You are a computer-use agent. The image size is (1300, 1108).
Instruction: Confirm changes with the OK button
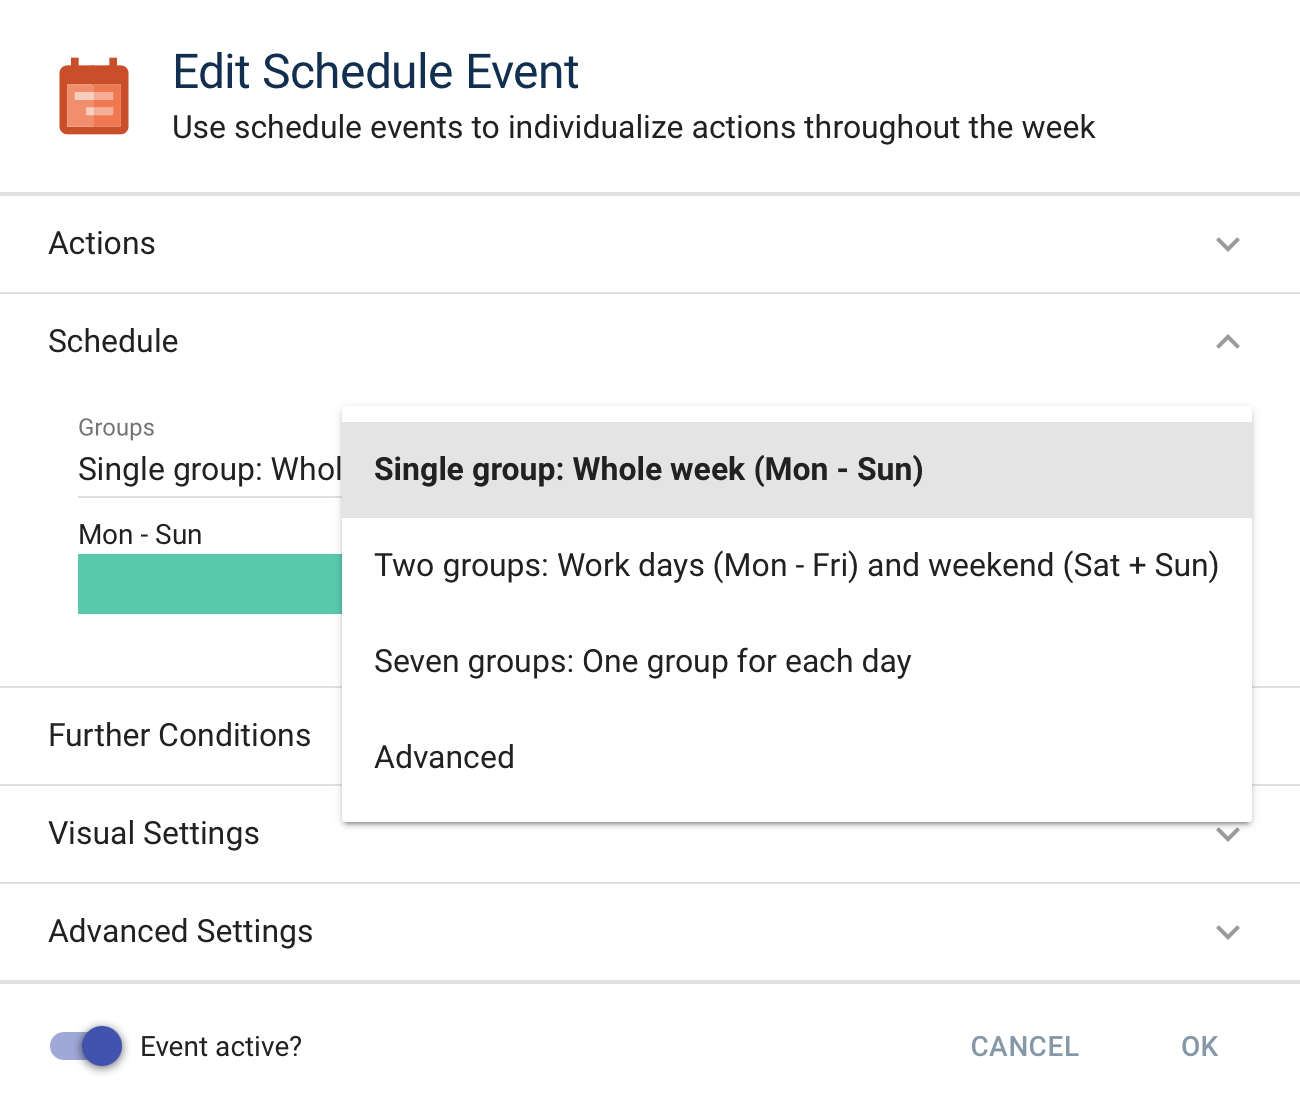click(1197, 1046)
